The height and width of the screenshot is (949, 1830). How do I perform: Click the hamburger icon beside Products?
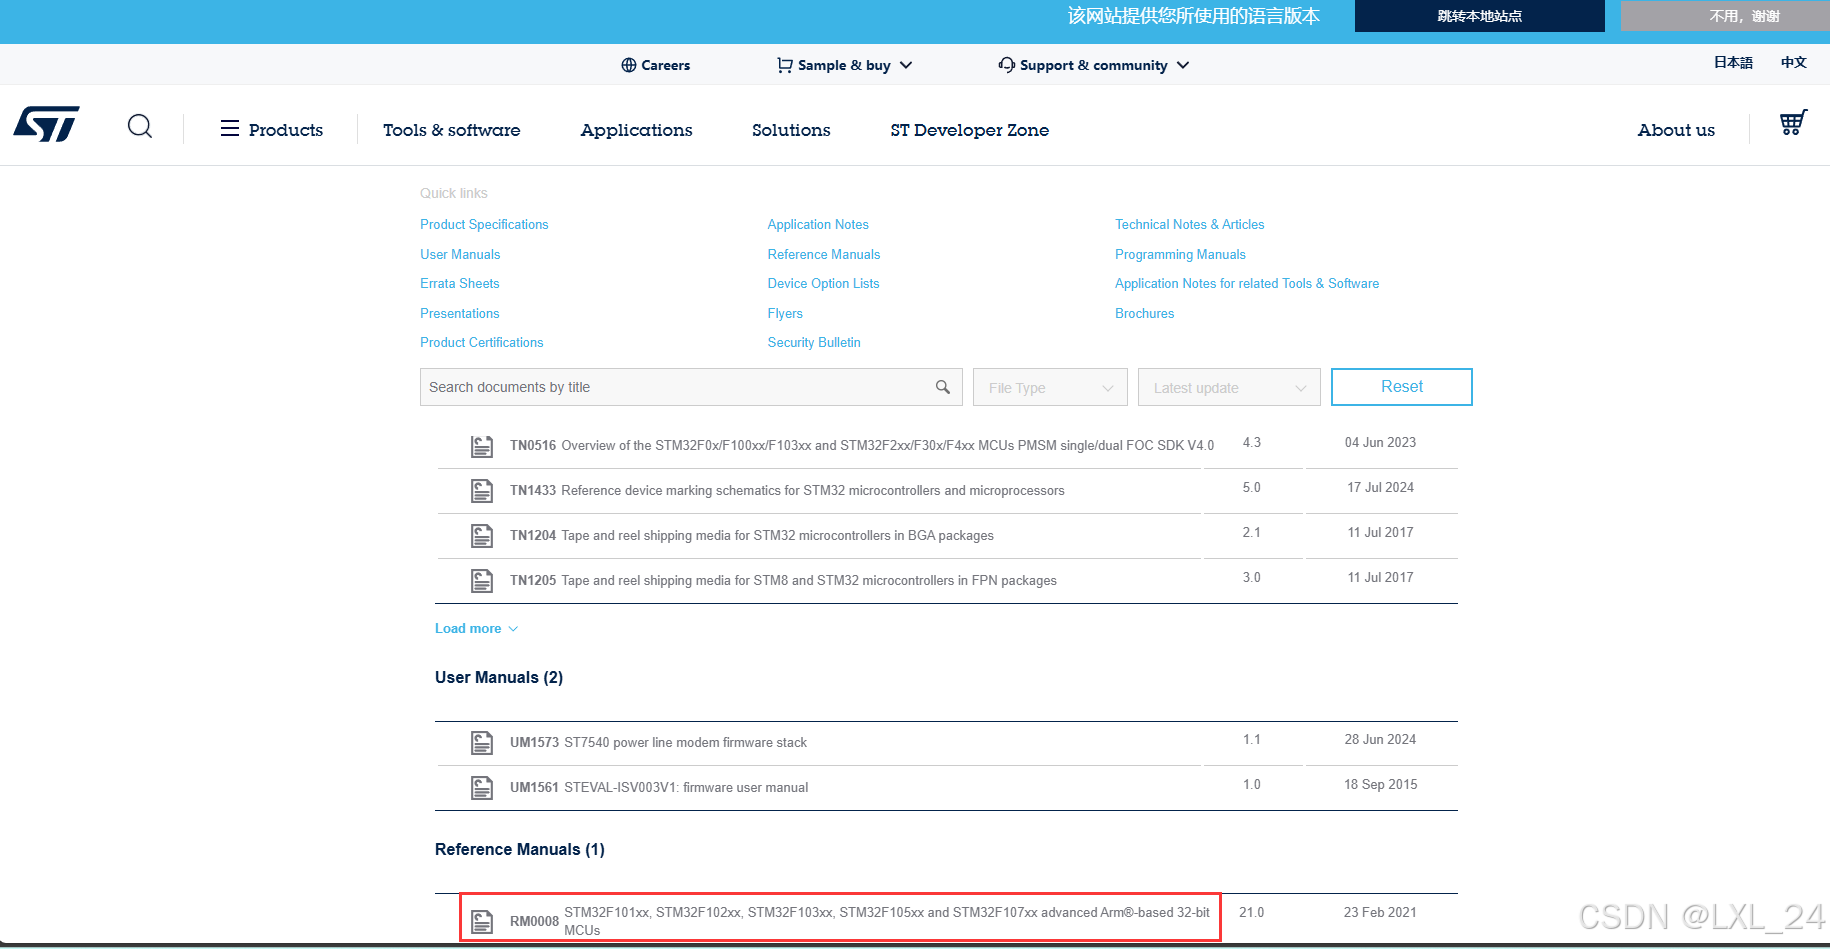click(230, 128)
